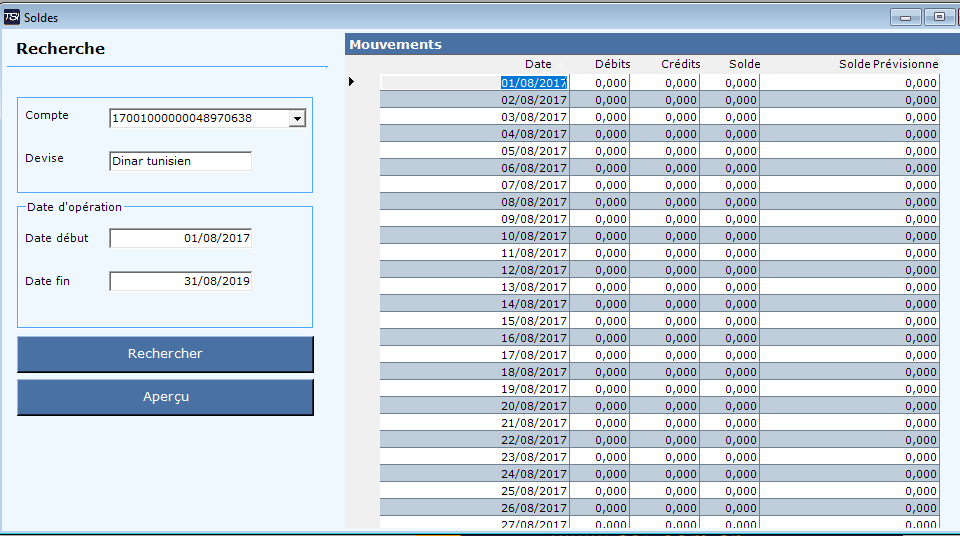Select the date cell 18/08/2017
The height and width of the screenshot is (536, 960).
[x=474, y=372]
